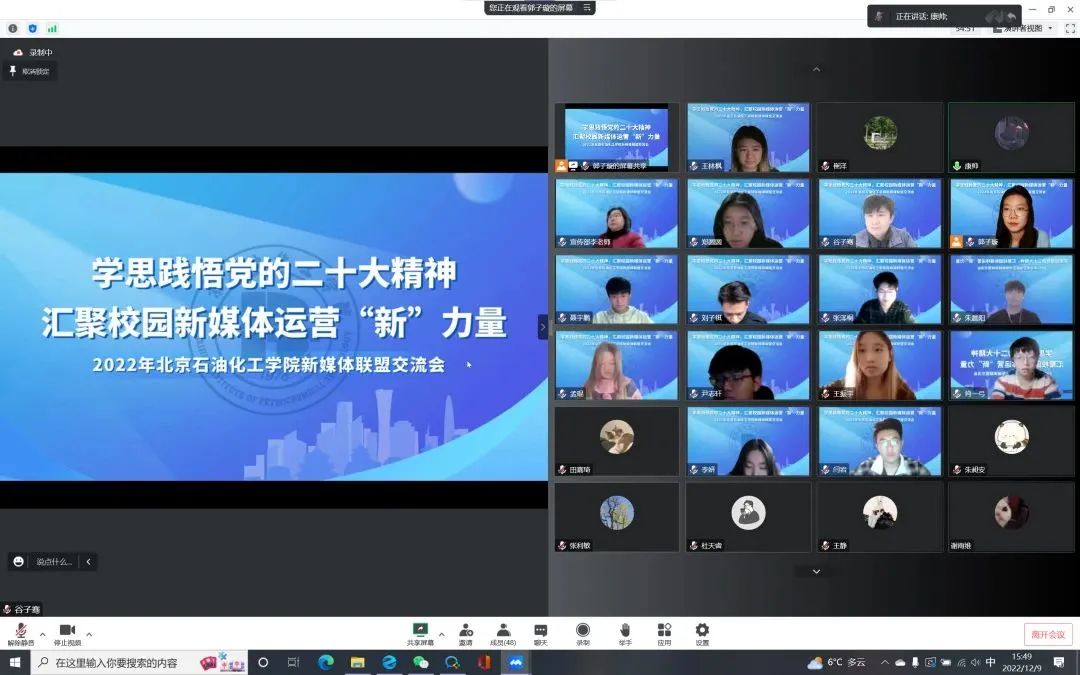This screenshot has height=675, width=1080.
Task: Expand video options arrow beside camera
Action: pos(89,634)
